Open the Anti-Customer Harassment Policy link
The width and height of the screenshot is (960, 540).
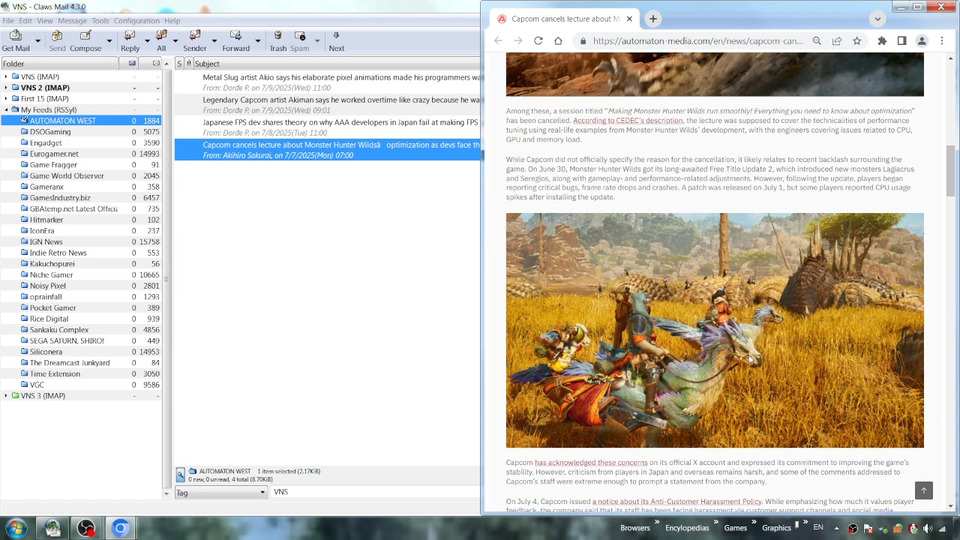(x=677, y=501)
